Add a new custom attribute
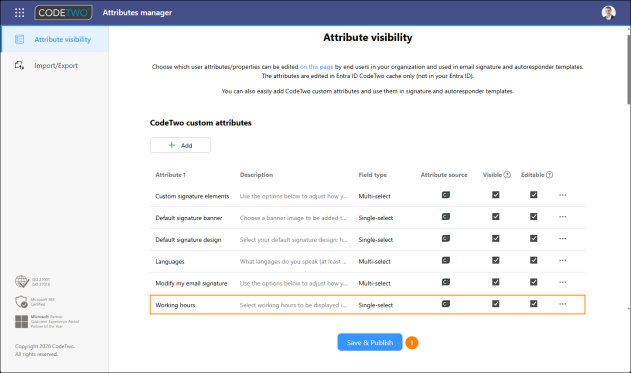 click(180, 145)
